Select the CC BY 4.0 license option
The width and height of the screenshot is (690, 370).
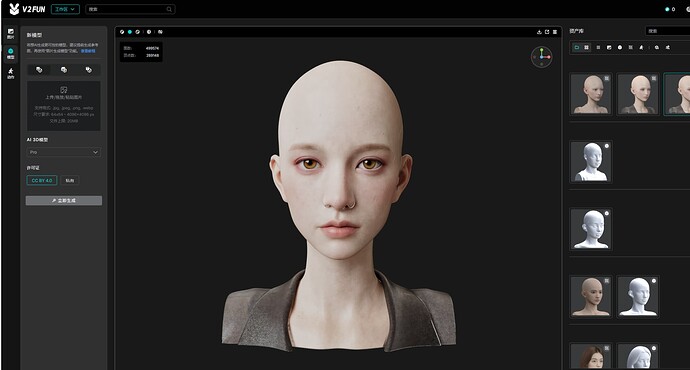click(42, 180)
